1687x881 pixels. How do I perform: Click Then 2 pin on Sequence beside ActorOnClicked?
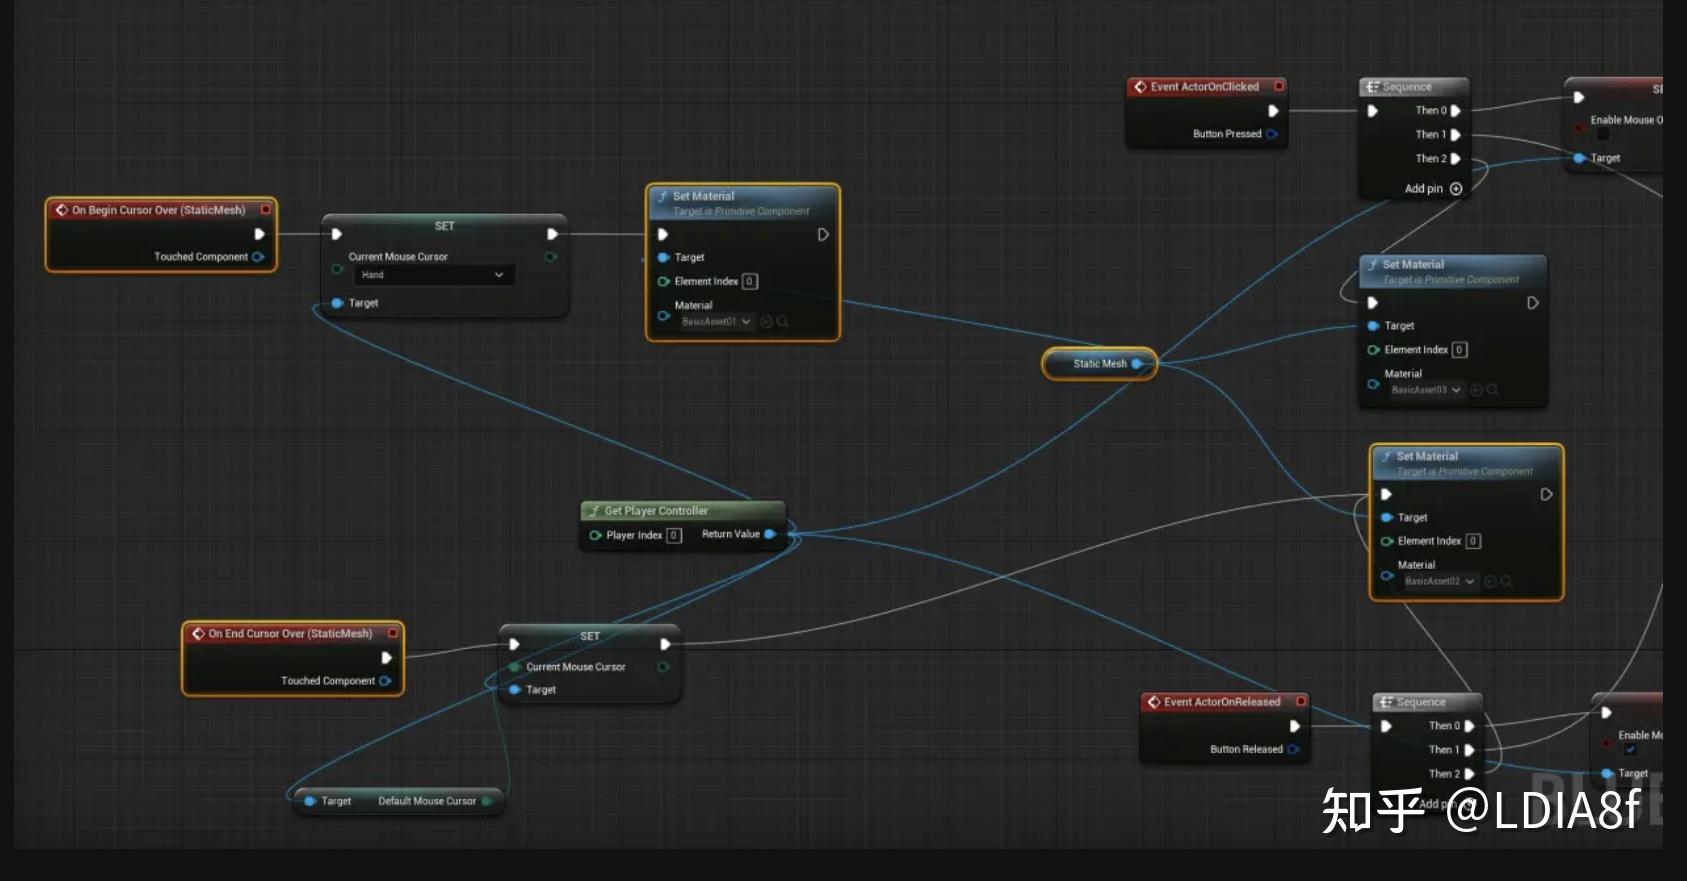coord(1456,159)
